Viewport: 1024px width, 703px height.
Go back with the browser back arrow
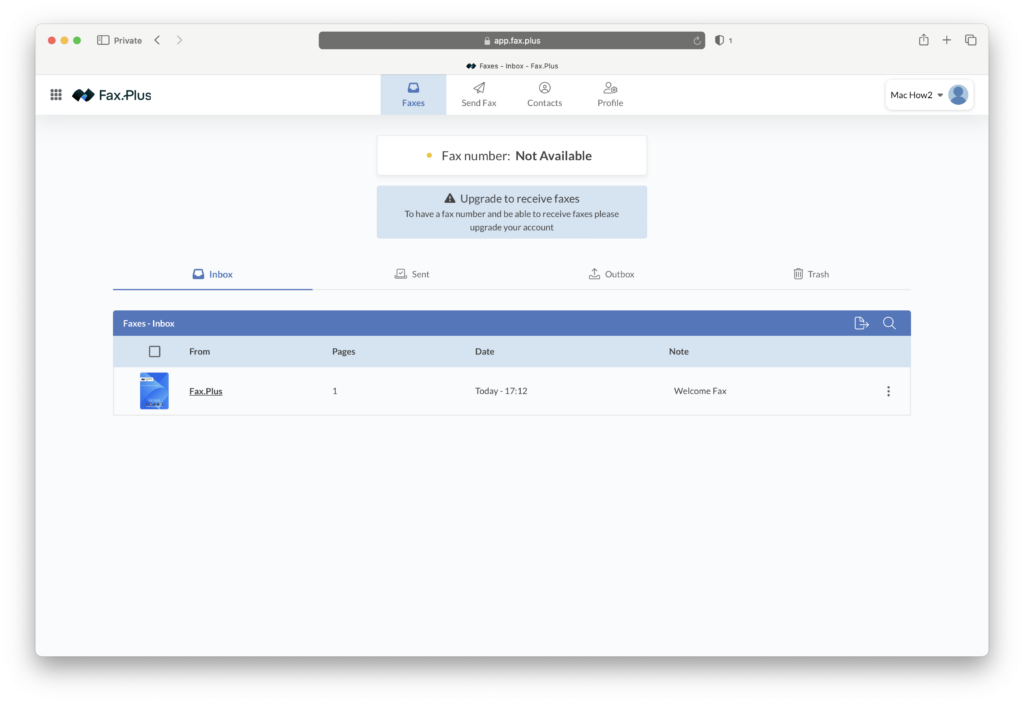point(157,41)
